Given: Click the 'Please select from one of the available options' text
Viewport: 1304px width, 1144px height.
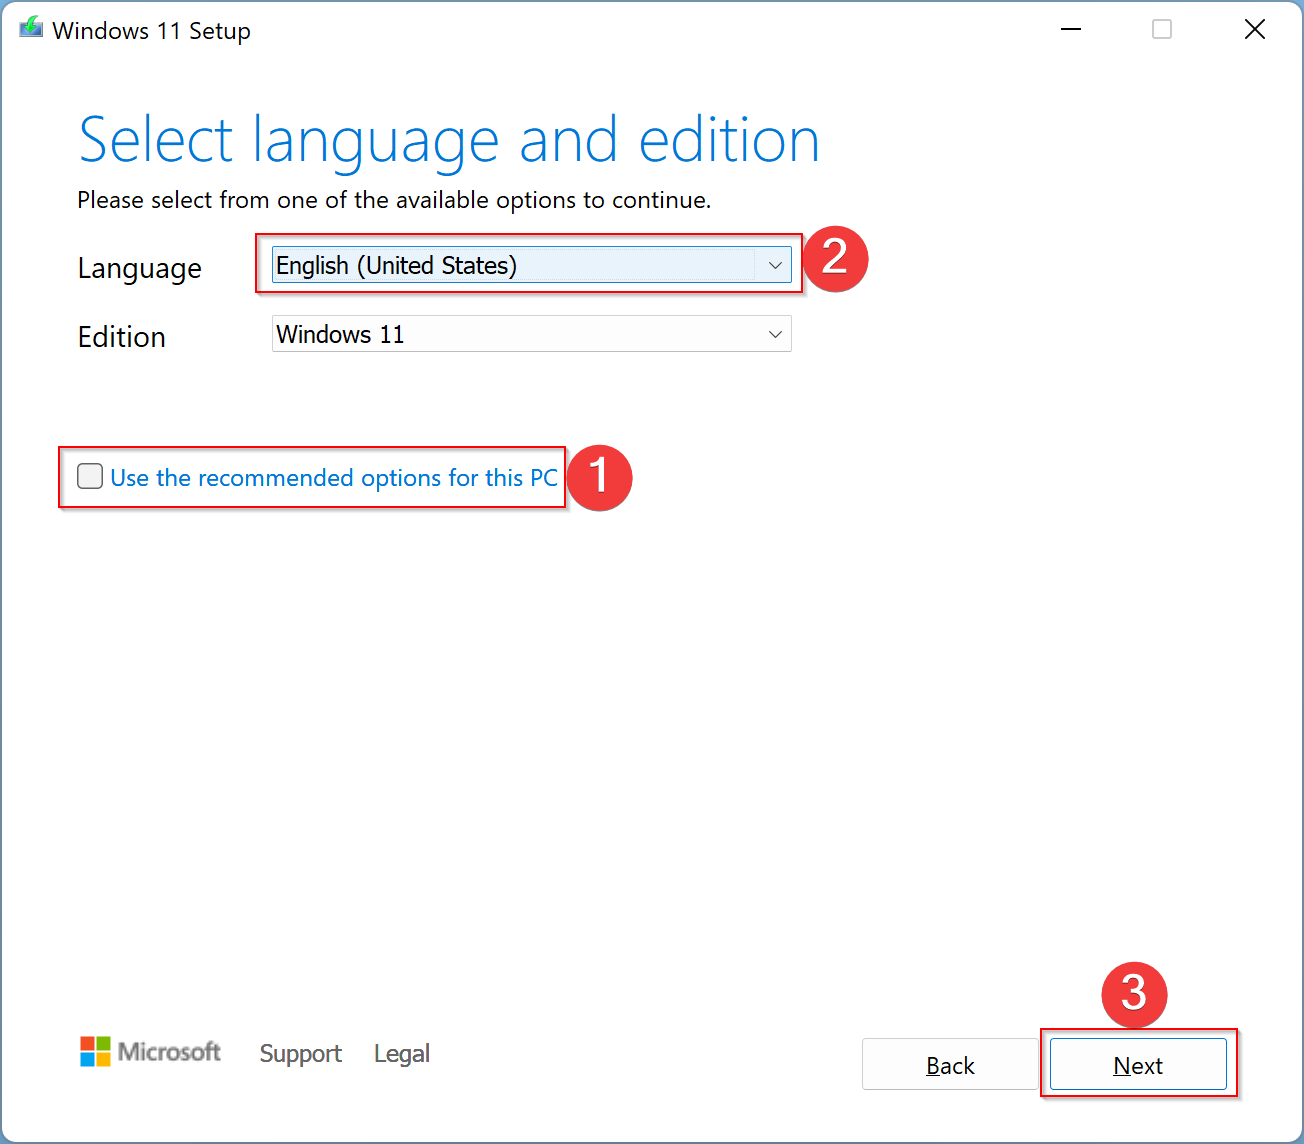Looking at the screenshot, I should coord(394,200).
